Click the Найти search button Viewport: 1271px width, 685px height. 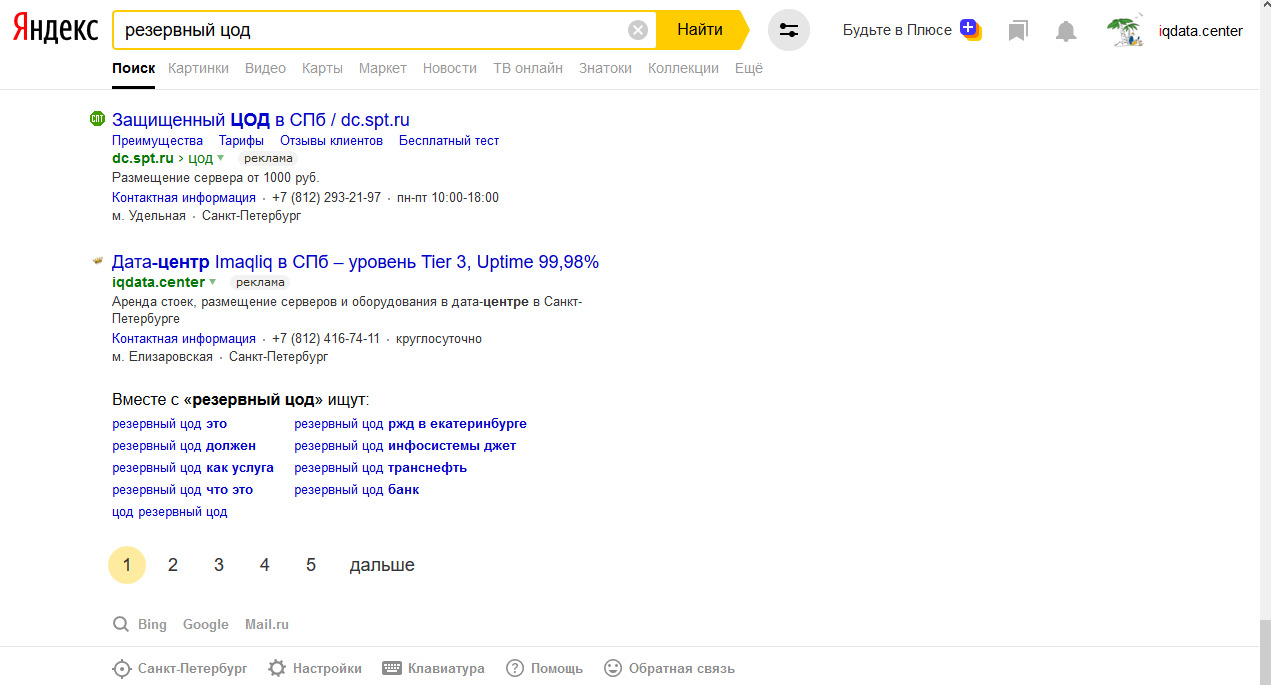click(701, 30)
